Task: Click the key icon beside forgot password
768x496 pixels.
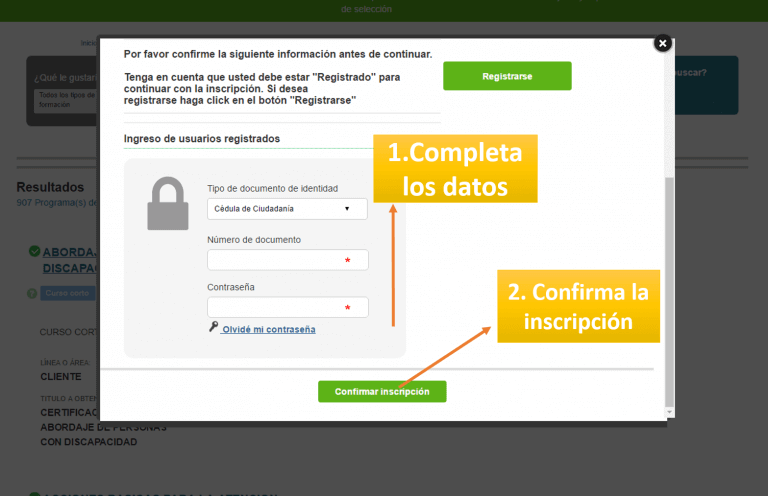Action: coord(213,327)
